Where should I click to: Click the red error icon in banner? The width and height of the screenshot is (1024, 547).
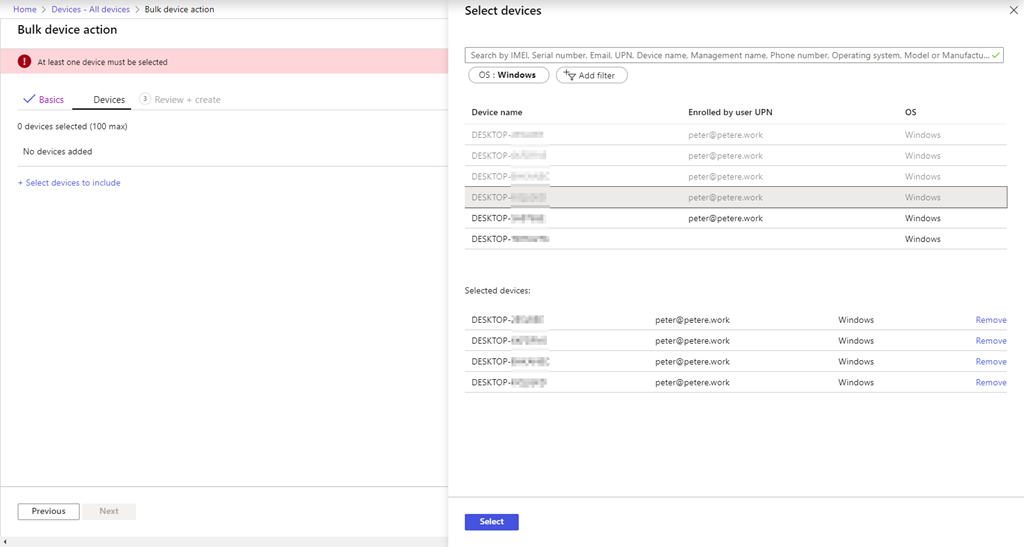[x=24, y=62]
